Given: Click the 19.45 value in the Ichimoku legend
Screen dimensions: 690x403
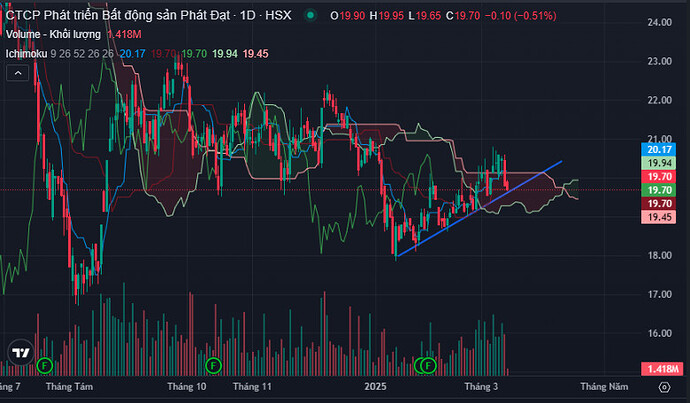Looking at the screenshot, I should 256,54.
